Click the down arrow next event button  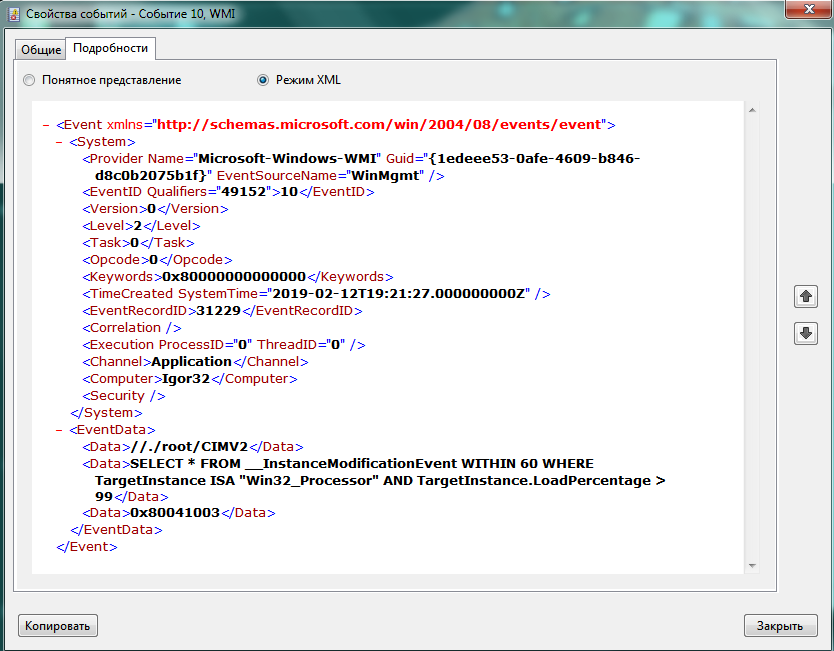coord(805,333)
